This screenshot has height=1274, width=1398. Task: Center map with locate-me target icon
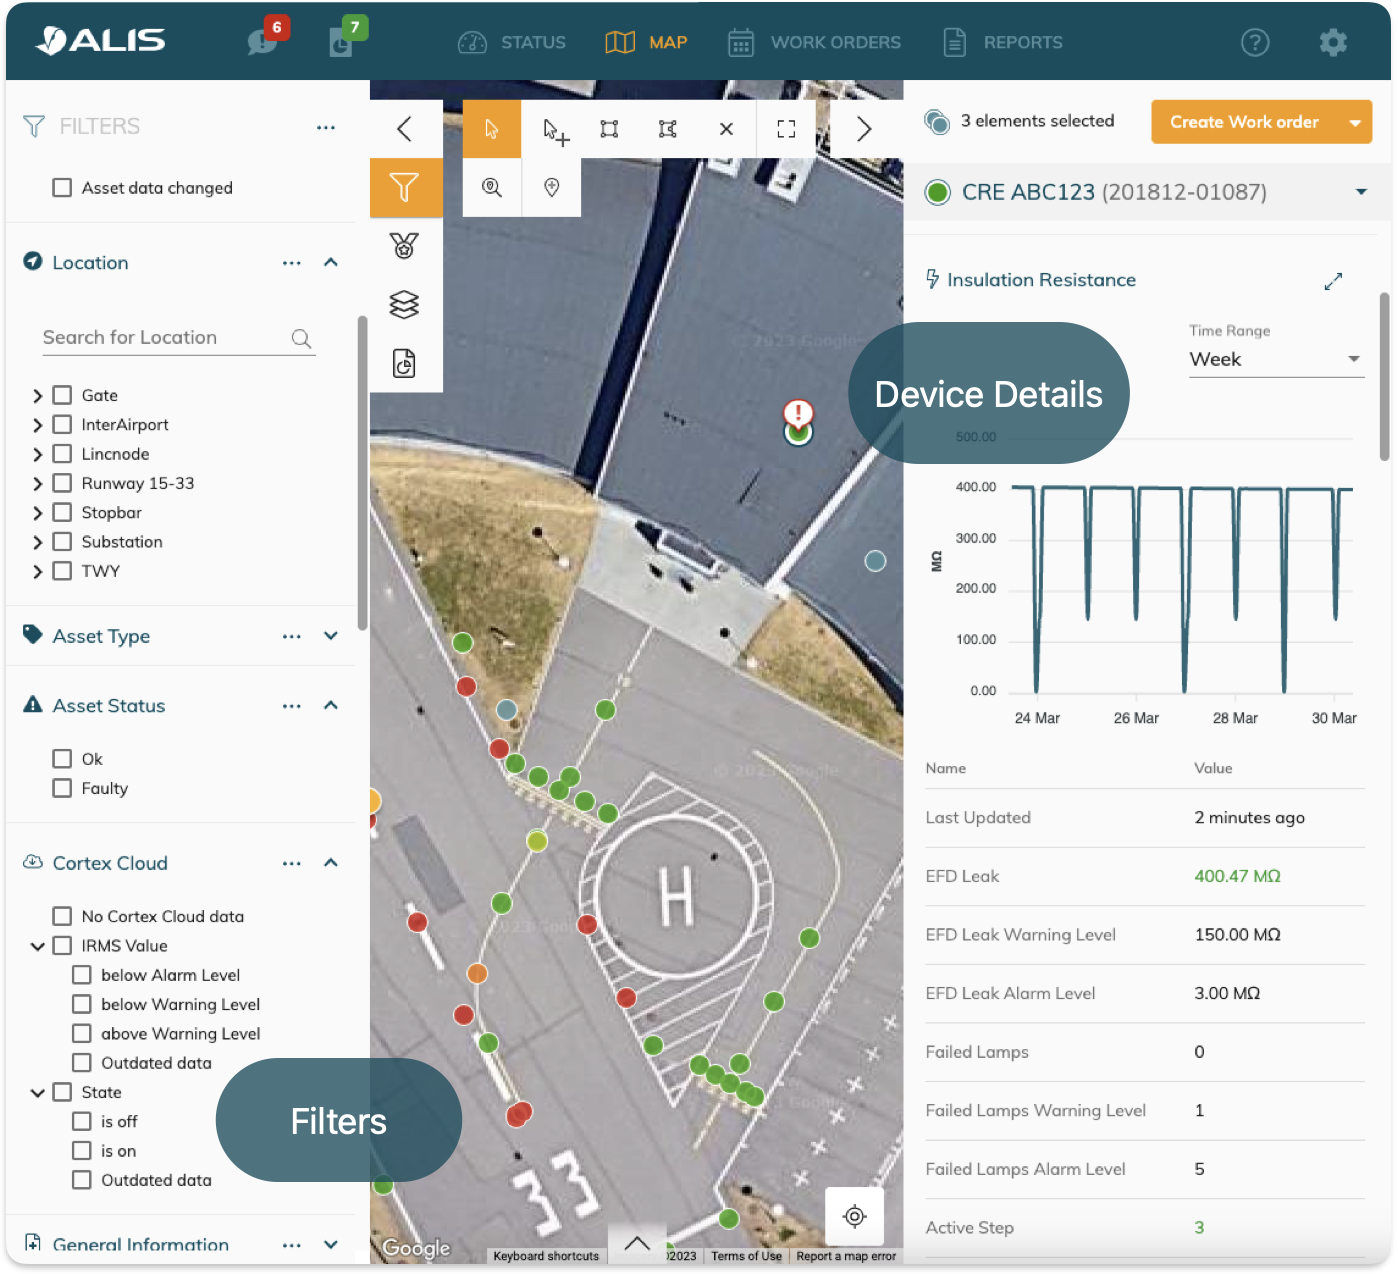[854, 1216]
